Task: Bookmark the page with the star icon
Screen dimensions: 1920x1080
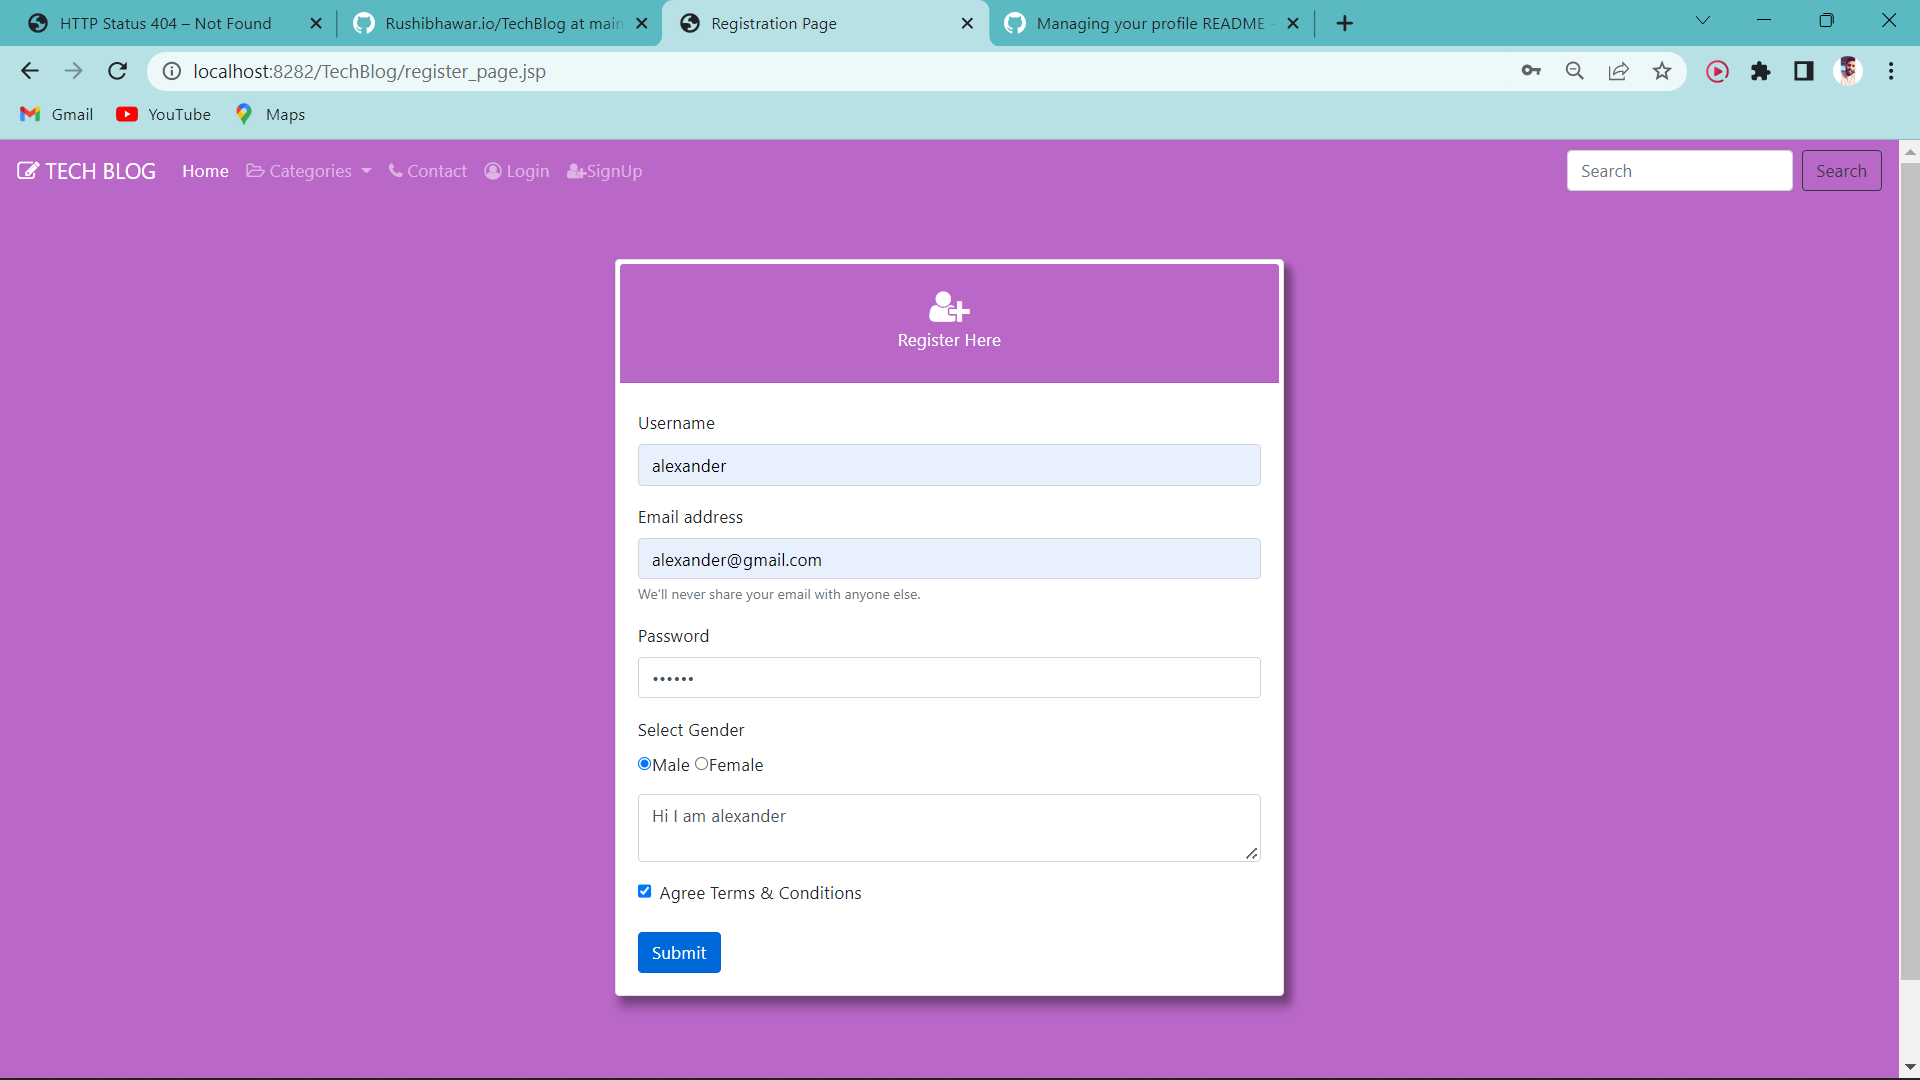Action: [x=1662, y=71]
